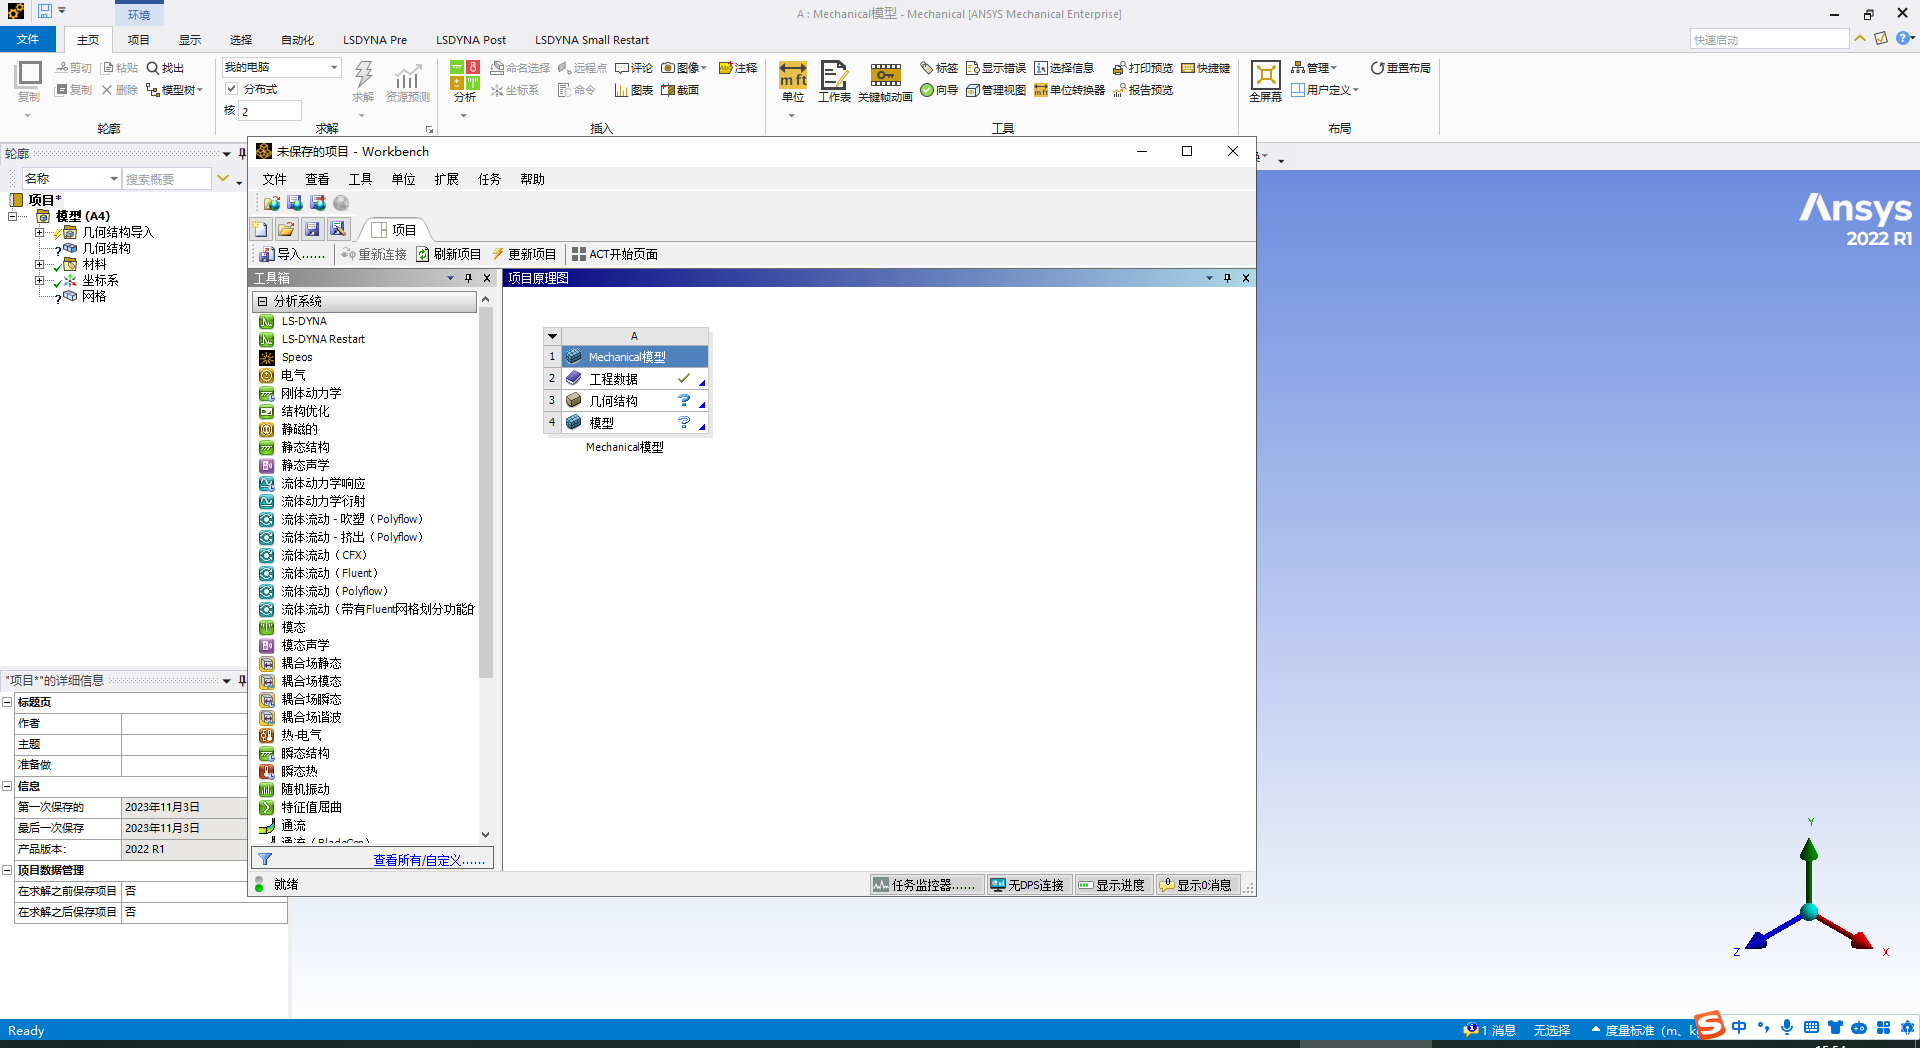Select Speos analysis system in toolbox
Image resolution: width=1920 pixels, height=1048 pixels.
point(297,357)
